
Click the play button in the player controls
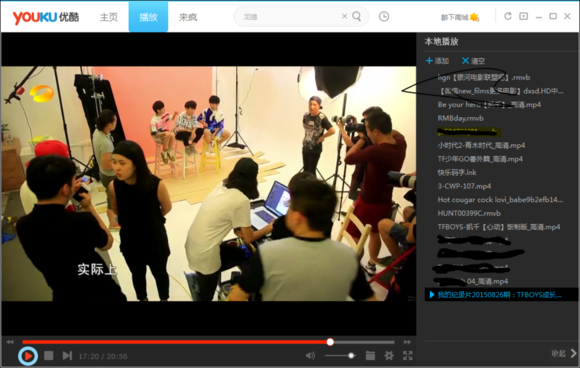(28, 356)
